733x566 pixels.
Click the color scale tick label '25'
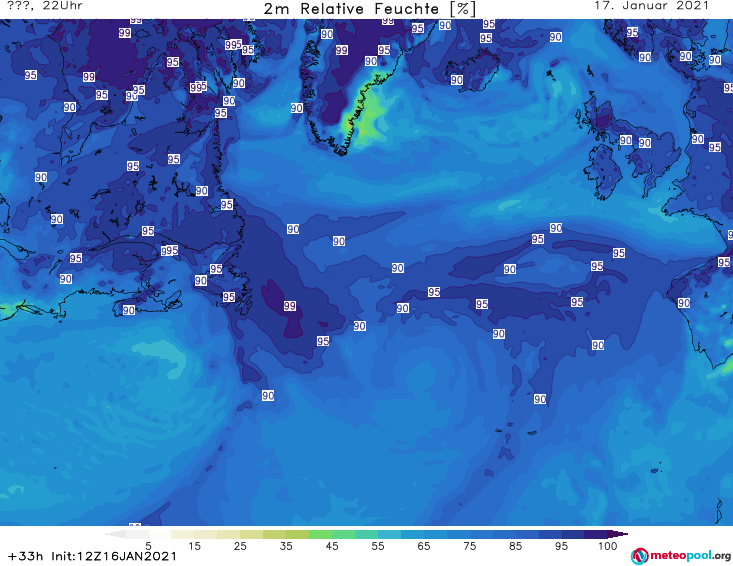click(240, 546)
